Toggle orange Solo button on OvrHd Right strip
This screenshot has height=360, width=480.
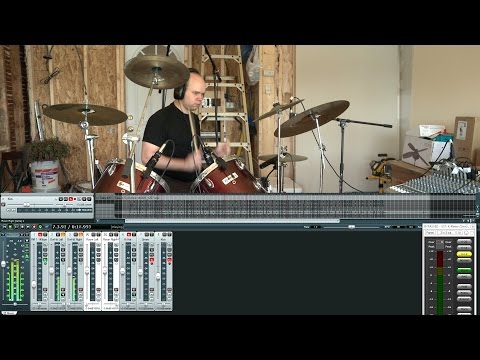(x=81, y=235)
